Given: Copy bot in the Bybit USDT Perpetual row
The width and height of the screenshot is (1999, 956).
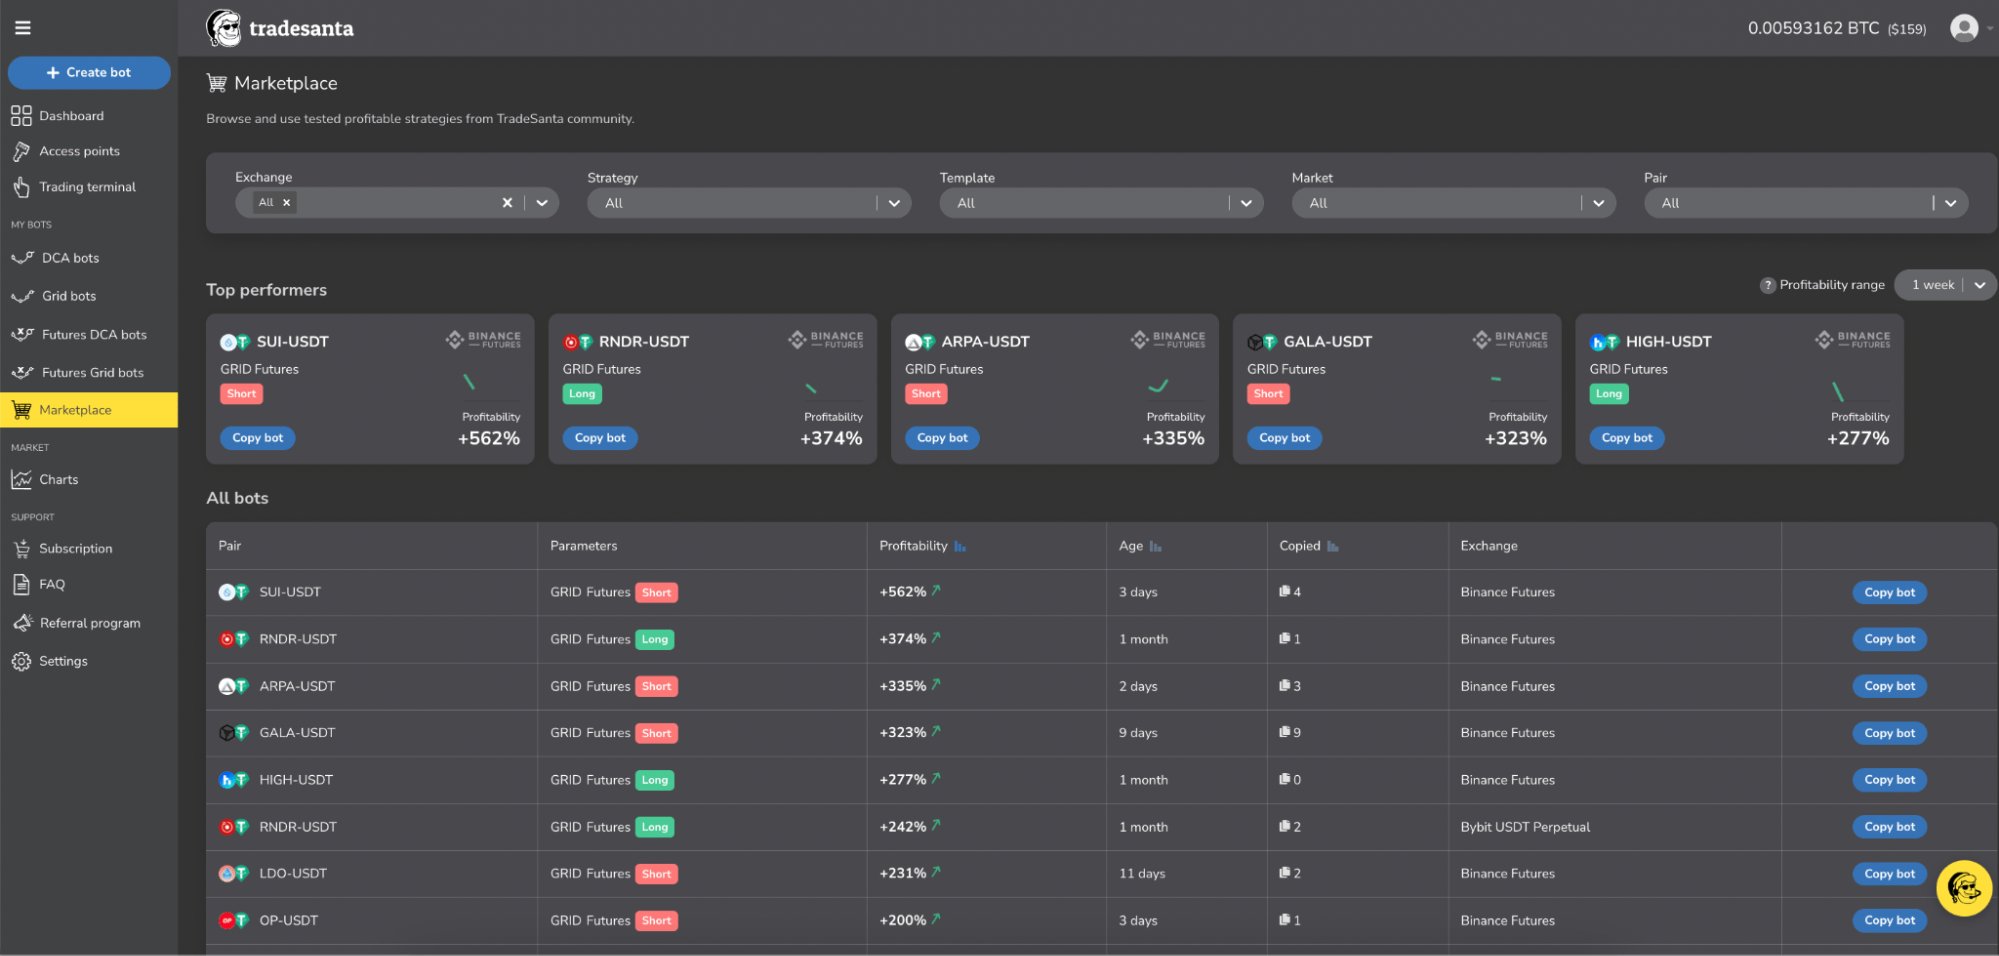Looking at the screenshot, I should (x=1889, y=827).
